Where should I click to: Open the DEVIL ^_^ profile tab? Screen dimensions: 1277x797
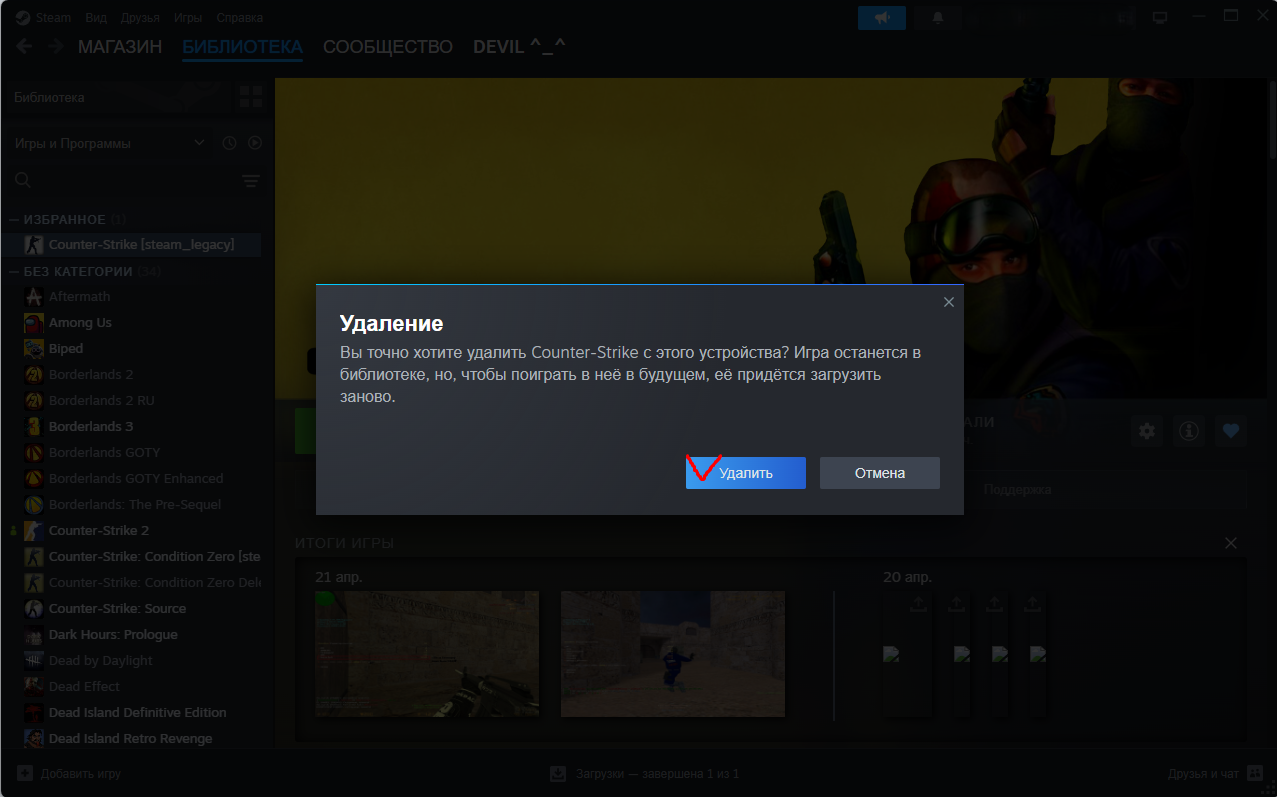(519, 47)
